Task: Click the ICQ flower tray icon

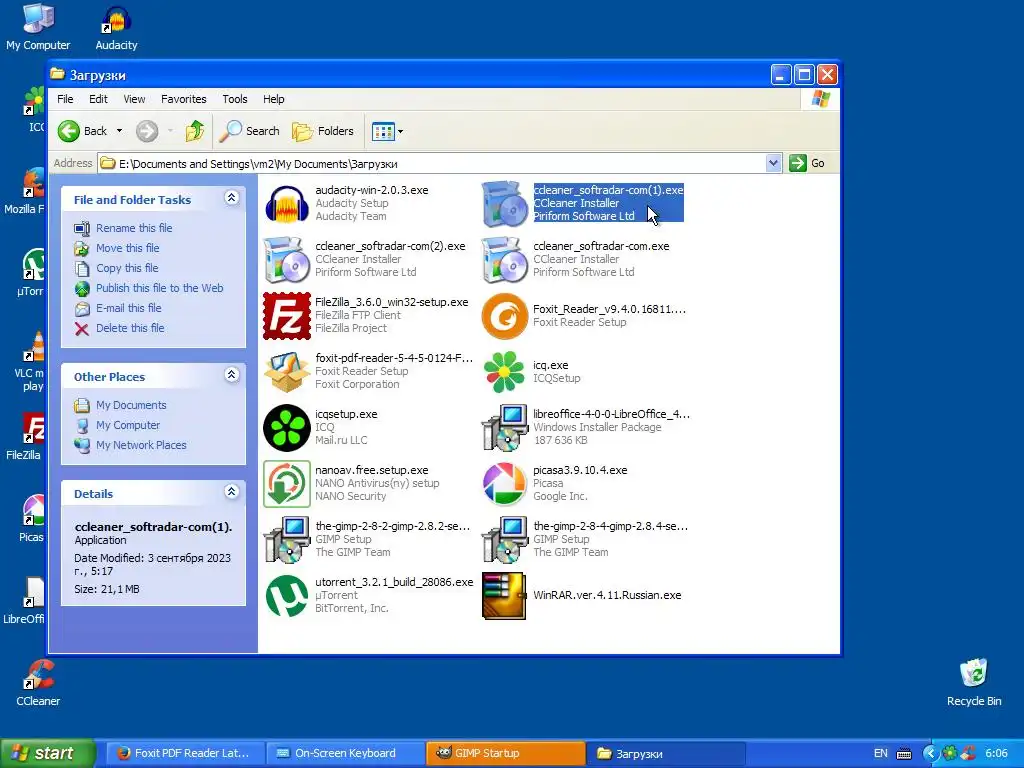Action: [950, 753]
